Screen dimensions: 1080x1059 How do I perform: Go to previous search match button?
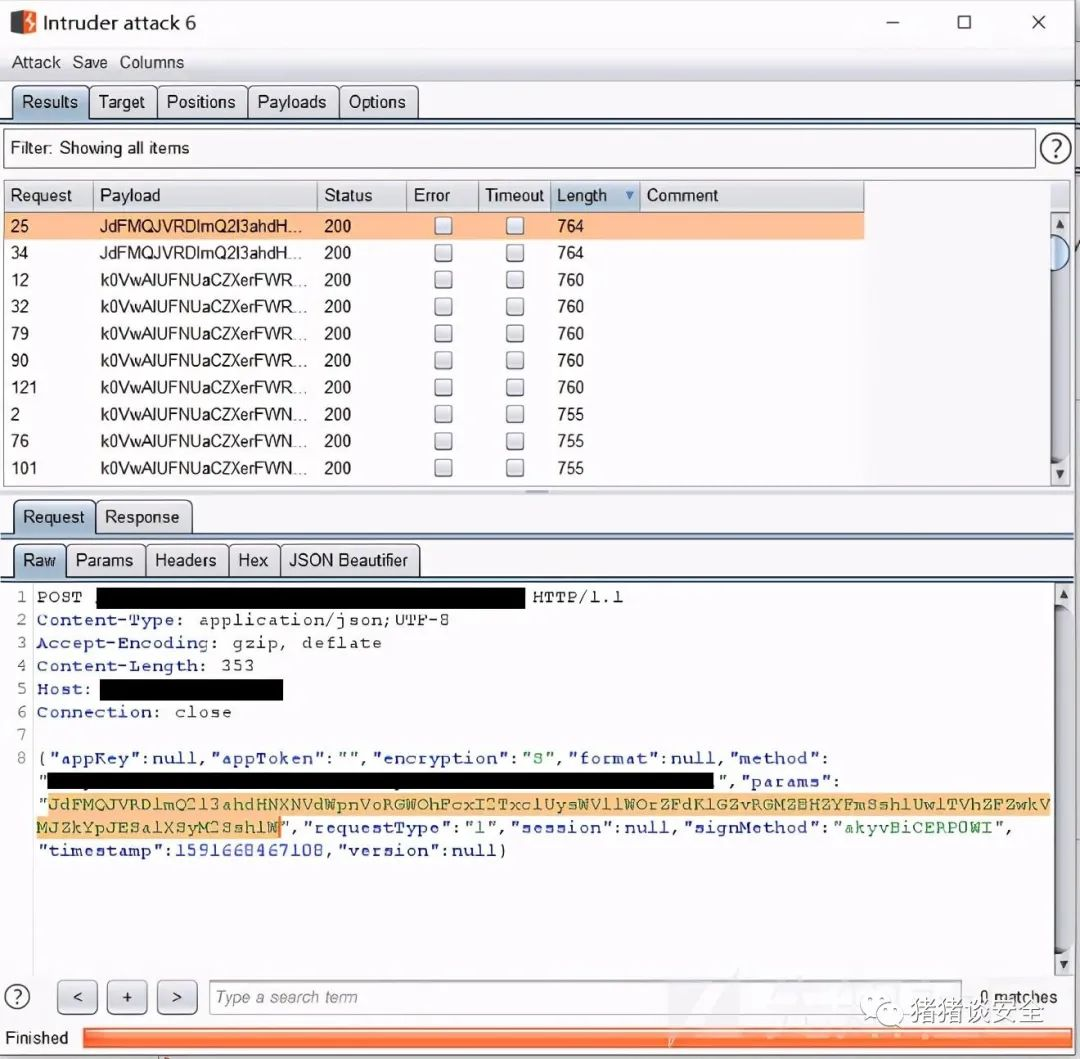tap(77, 997)
